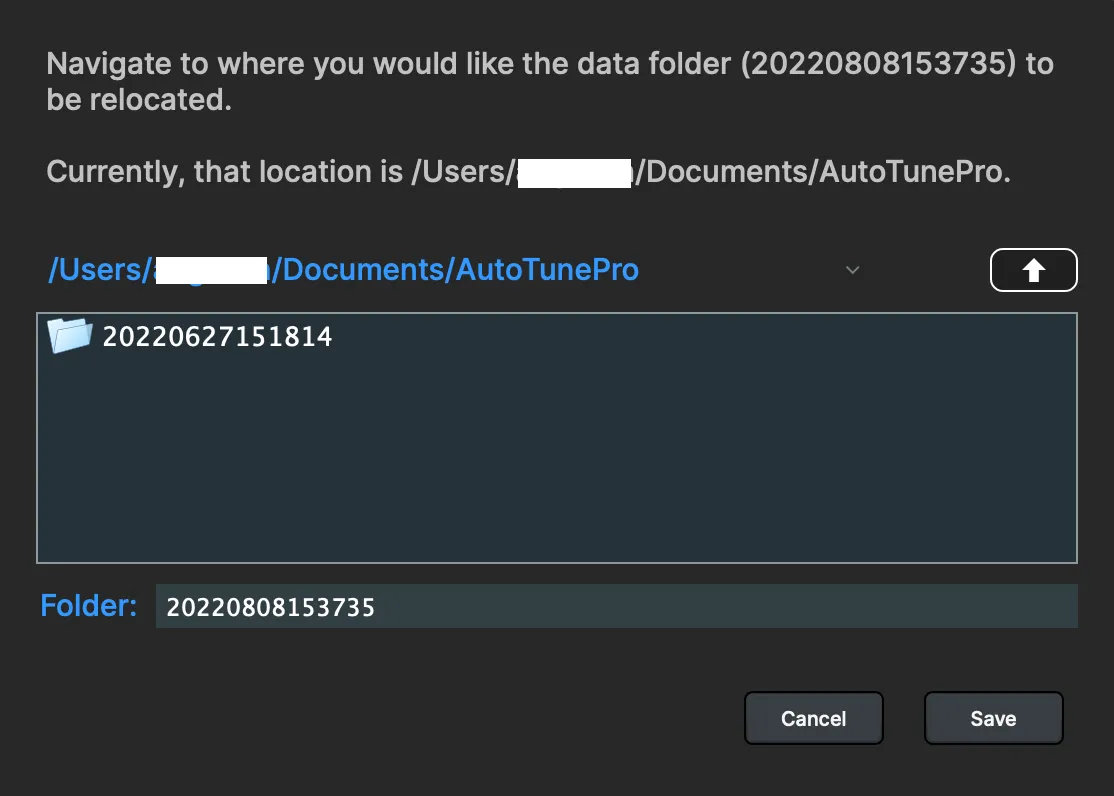Click "AutoTunePro" in the blue path
1114x796 pixels.
547,270
